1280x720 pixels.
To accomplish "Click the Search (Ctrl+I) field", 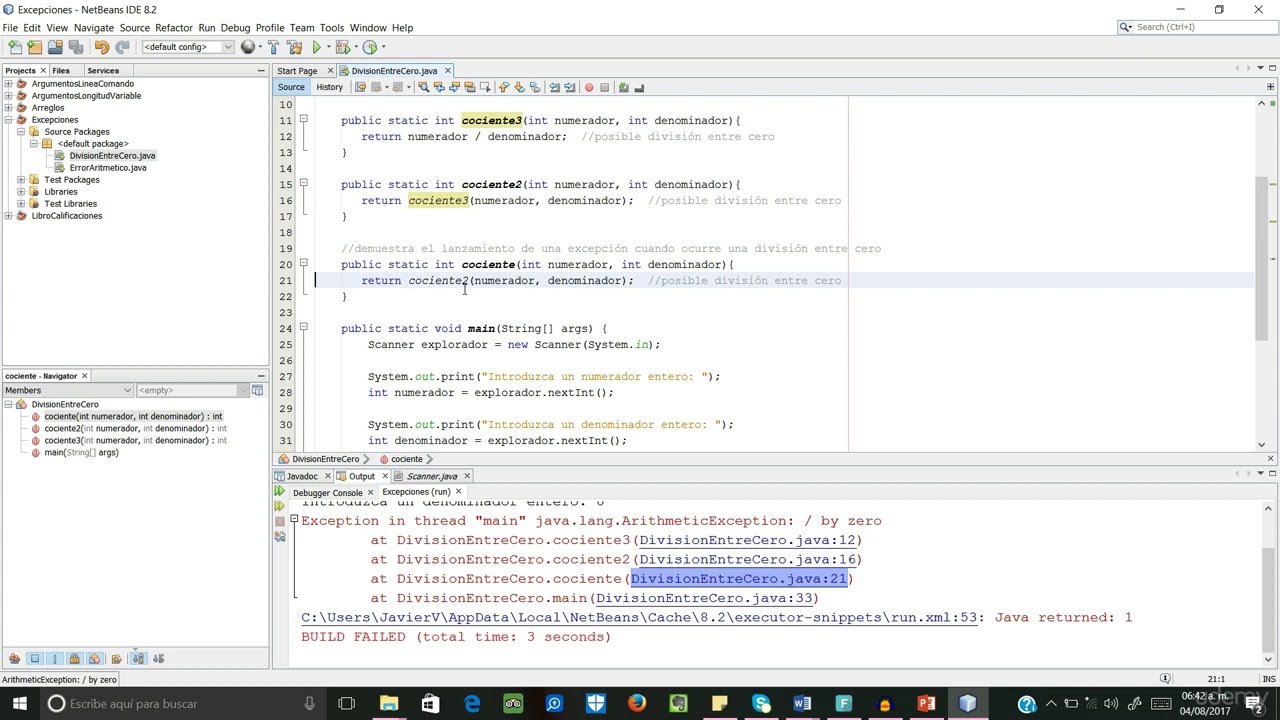I will [x=1196, y=27].
